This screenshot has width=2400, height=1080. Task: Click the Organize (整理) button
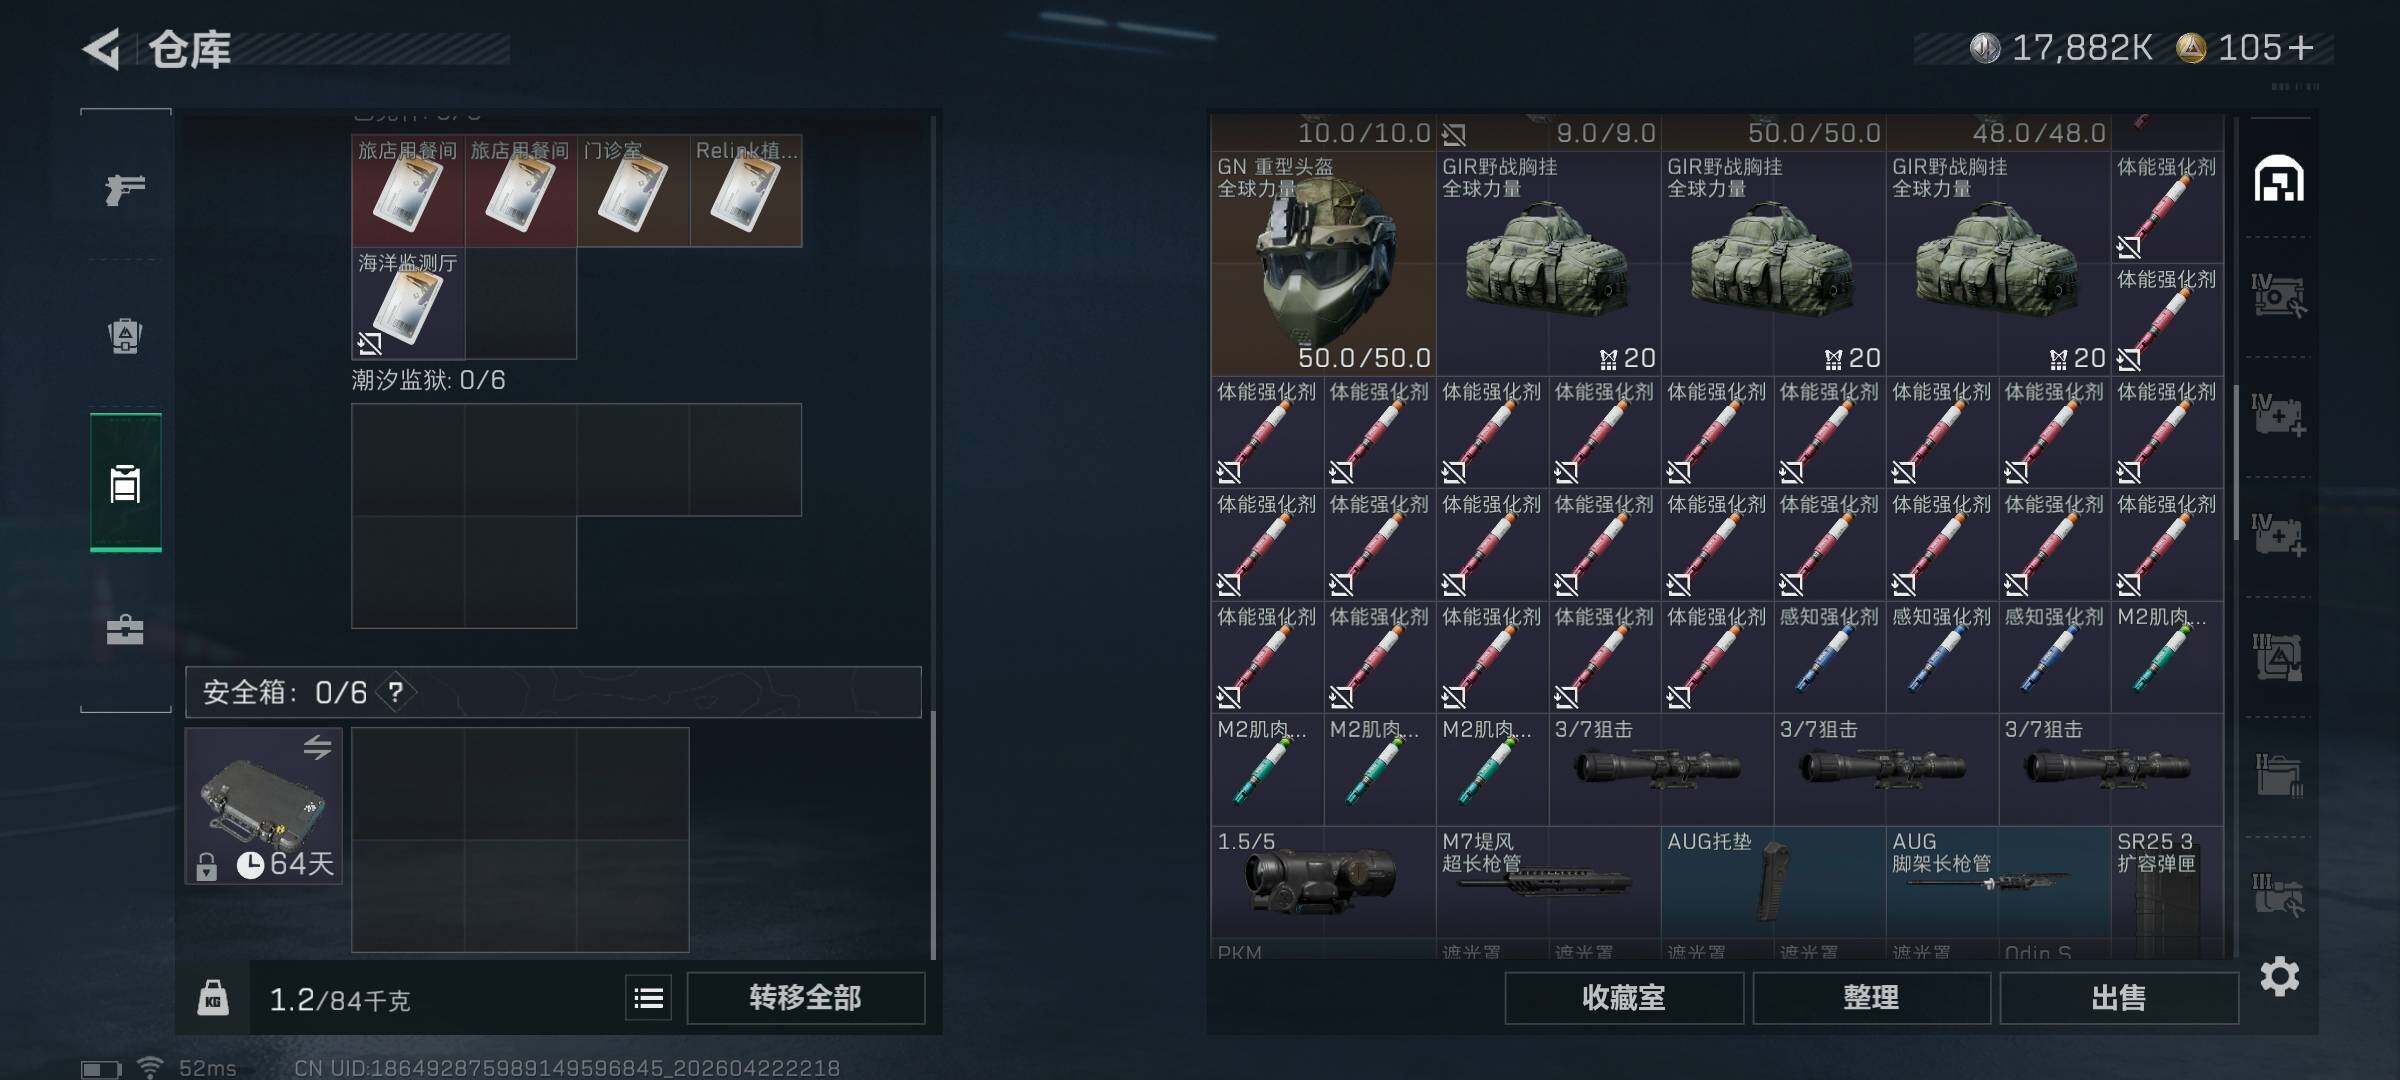1871,998
